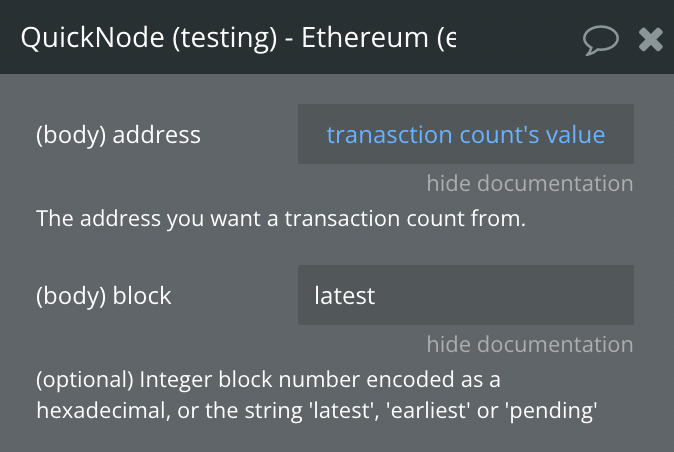Click the address transaction count description text
The height and width of the screenshot is (452, 674).
coord(281,218)
